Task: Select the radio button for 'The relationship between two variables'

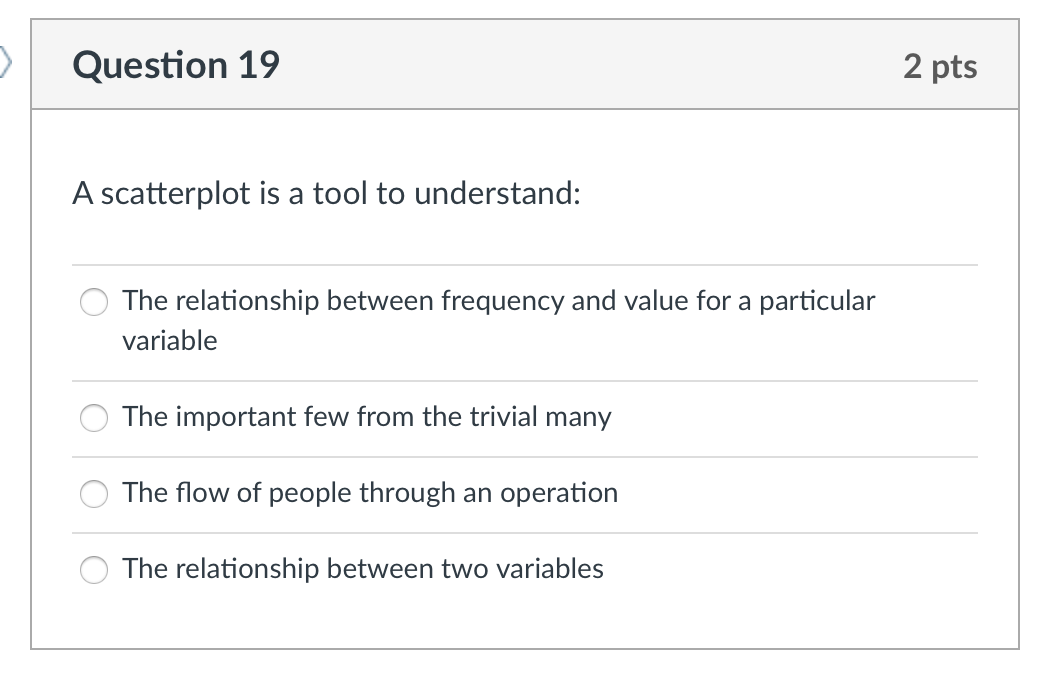Action: 93,569
